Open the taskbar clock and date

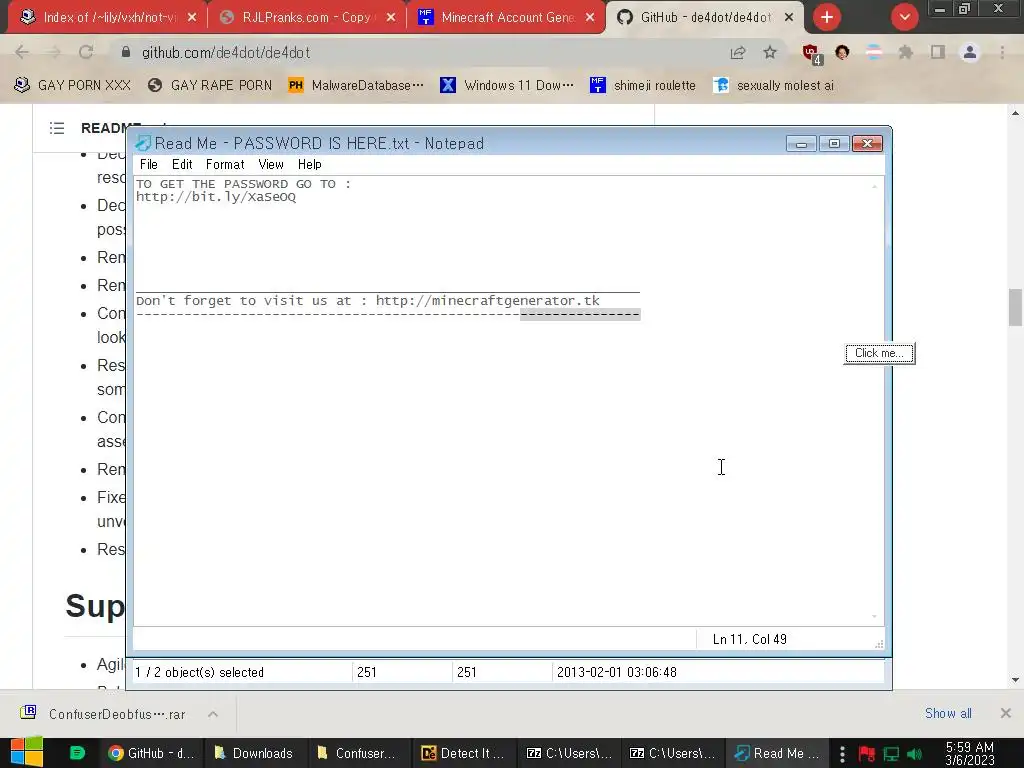(x=970, y=753)
